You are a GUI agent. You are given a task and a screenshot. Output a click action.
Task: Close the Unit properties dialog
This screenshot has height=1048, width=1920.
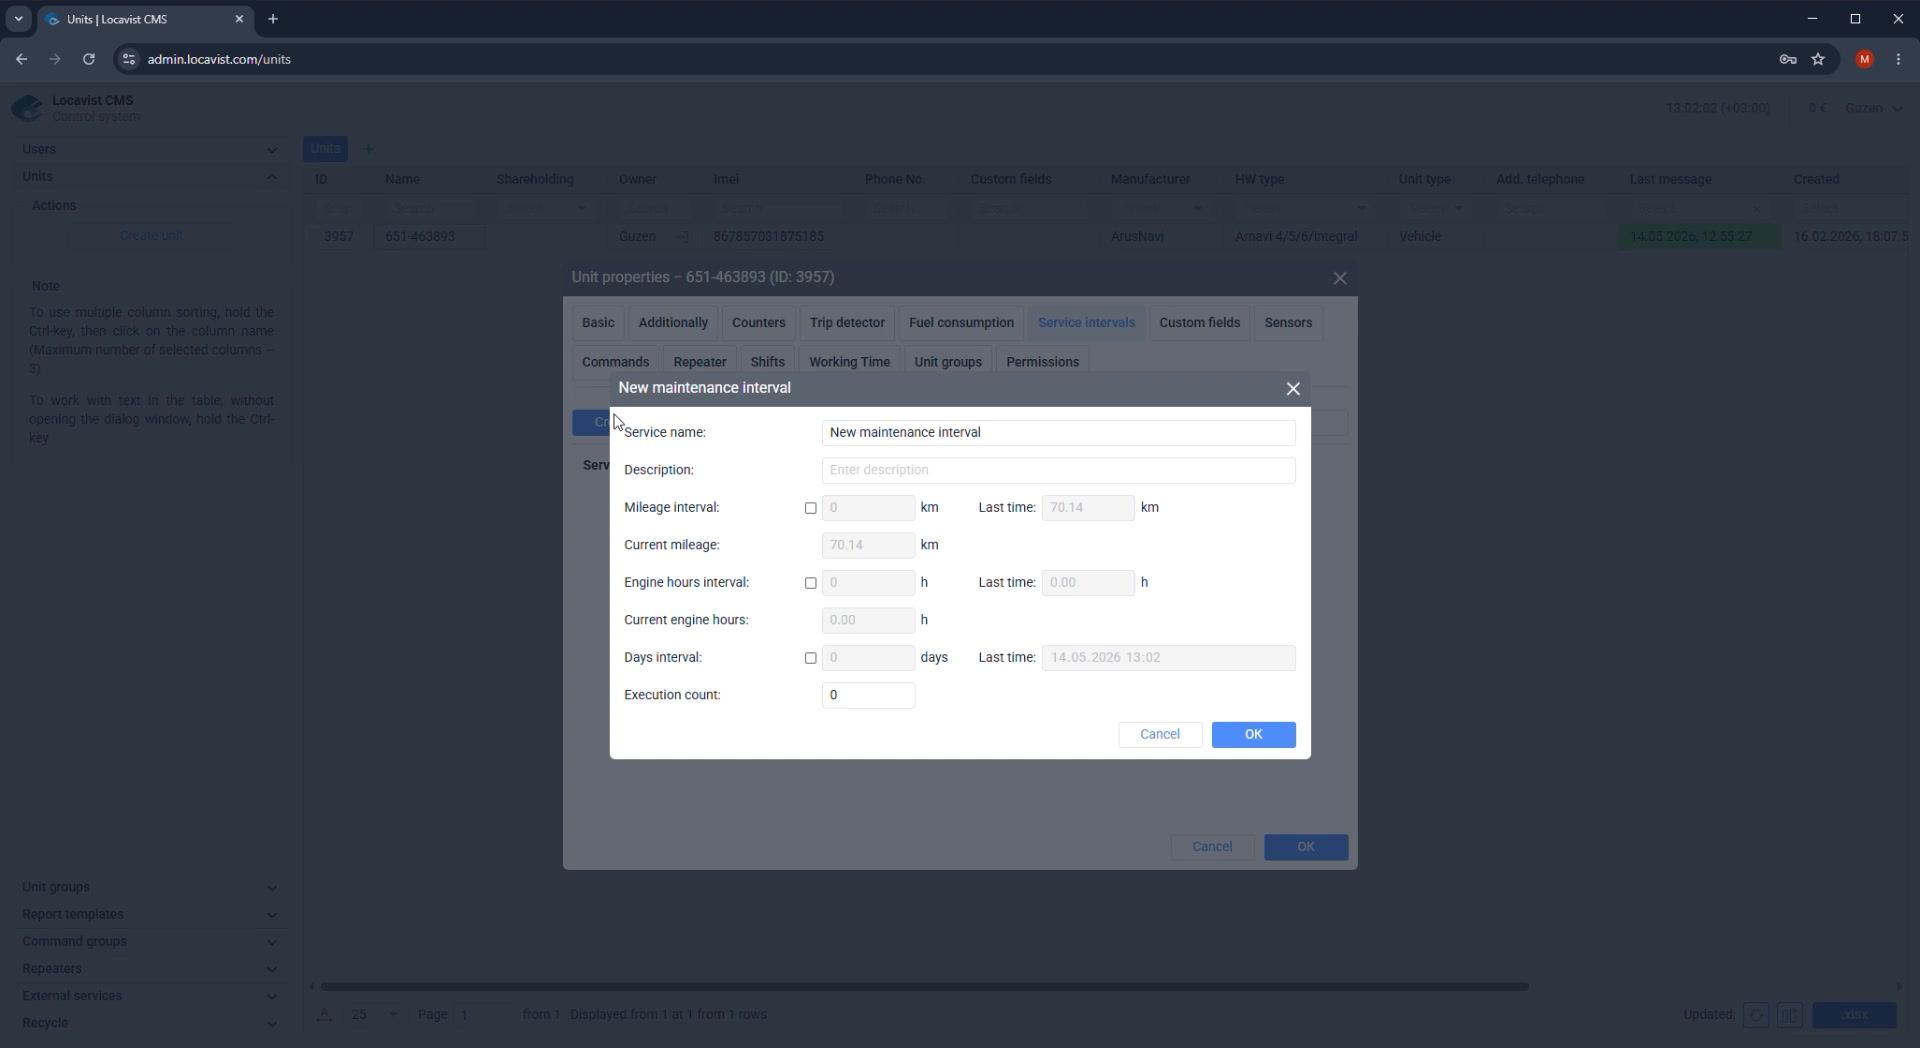coord(1340,279)
